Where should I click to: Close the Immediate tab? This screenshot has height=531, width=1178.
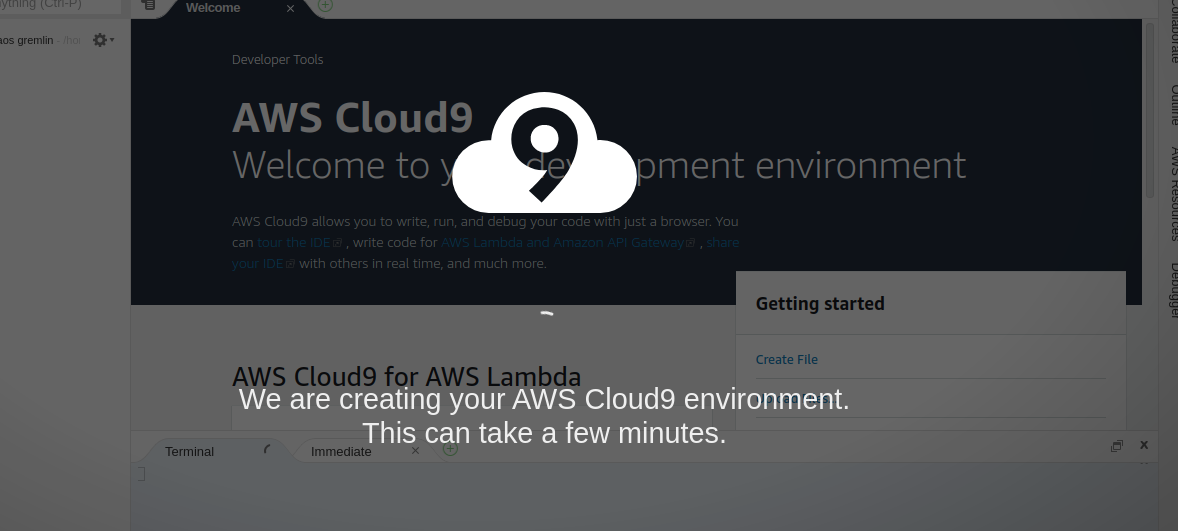tap(416, 451)
